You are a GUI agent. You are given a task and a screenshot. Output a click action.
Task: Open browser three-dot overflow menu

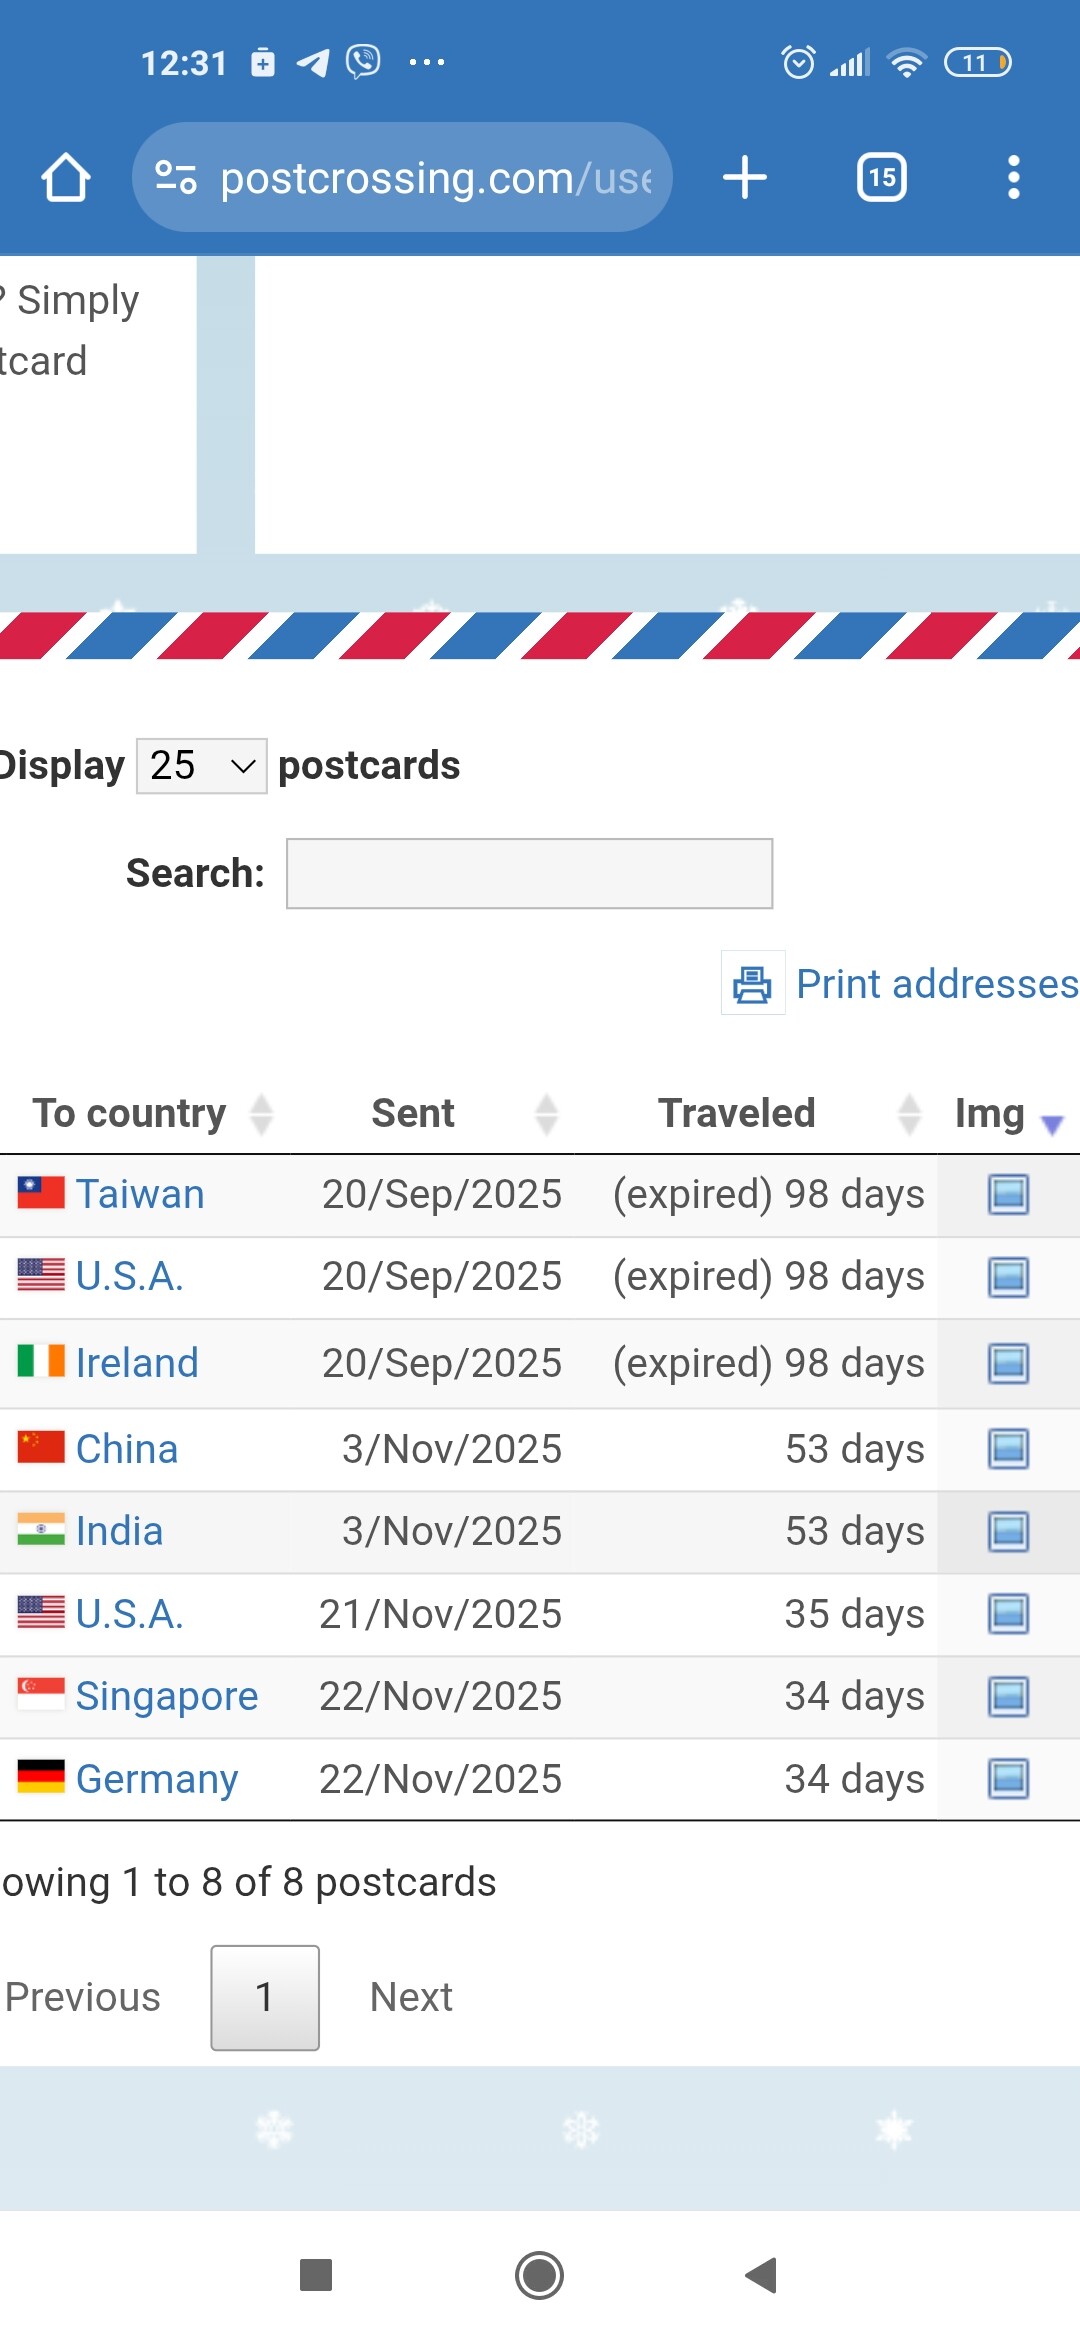(x=1013, y=178)
